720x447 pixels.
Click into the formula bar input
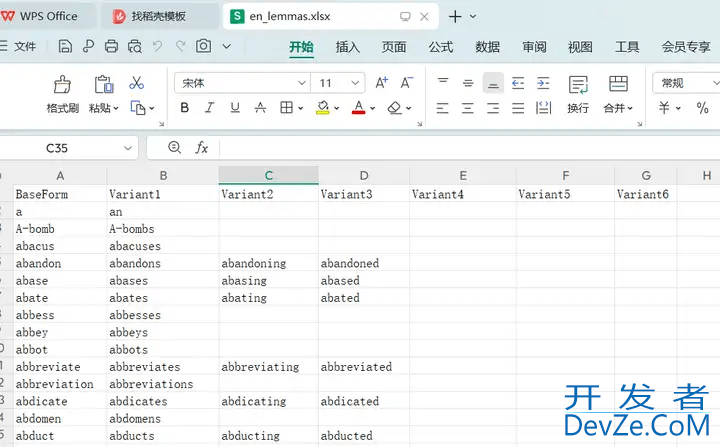click(x=469, y=148)
